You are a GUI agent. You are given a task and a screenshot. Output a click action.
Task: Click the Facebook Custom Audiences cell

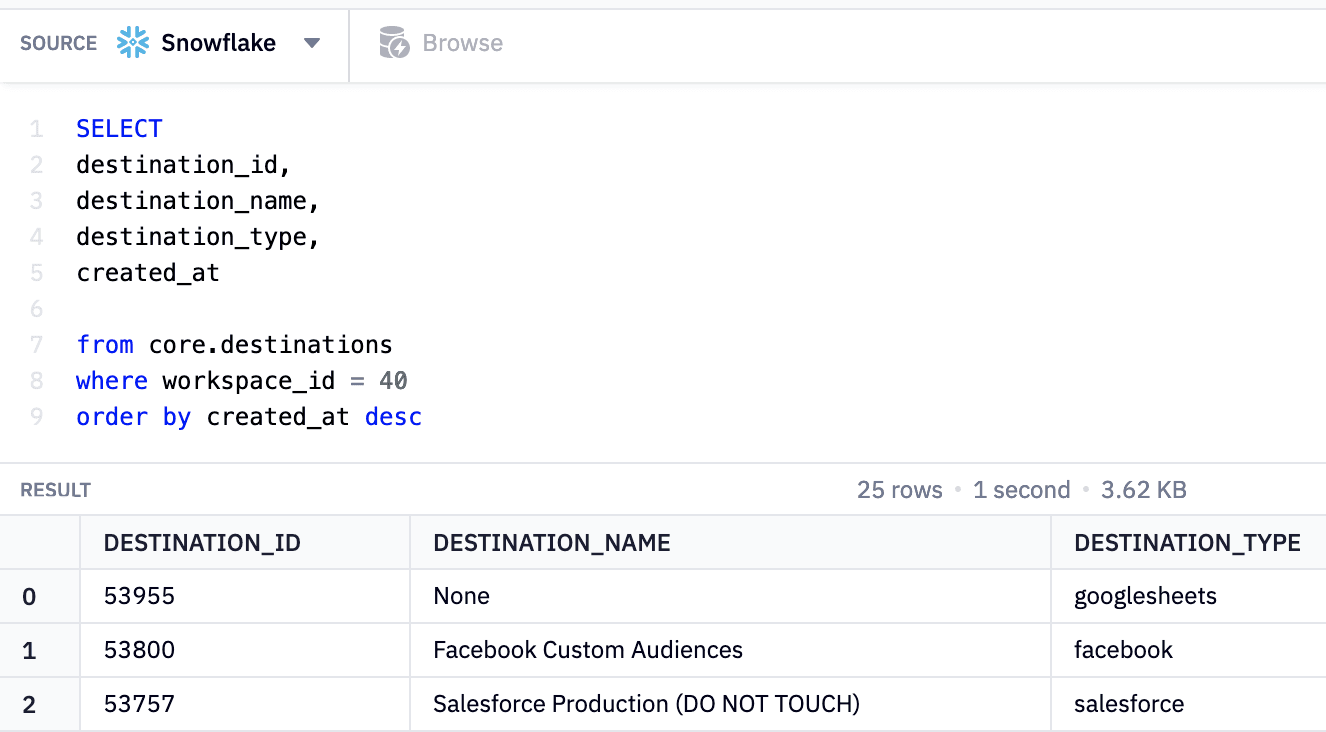tap(587, 651)
